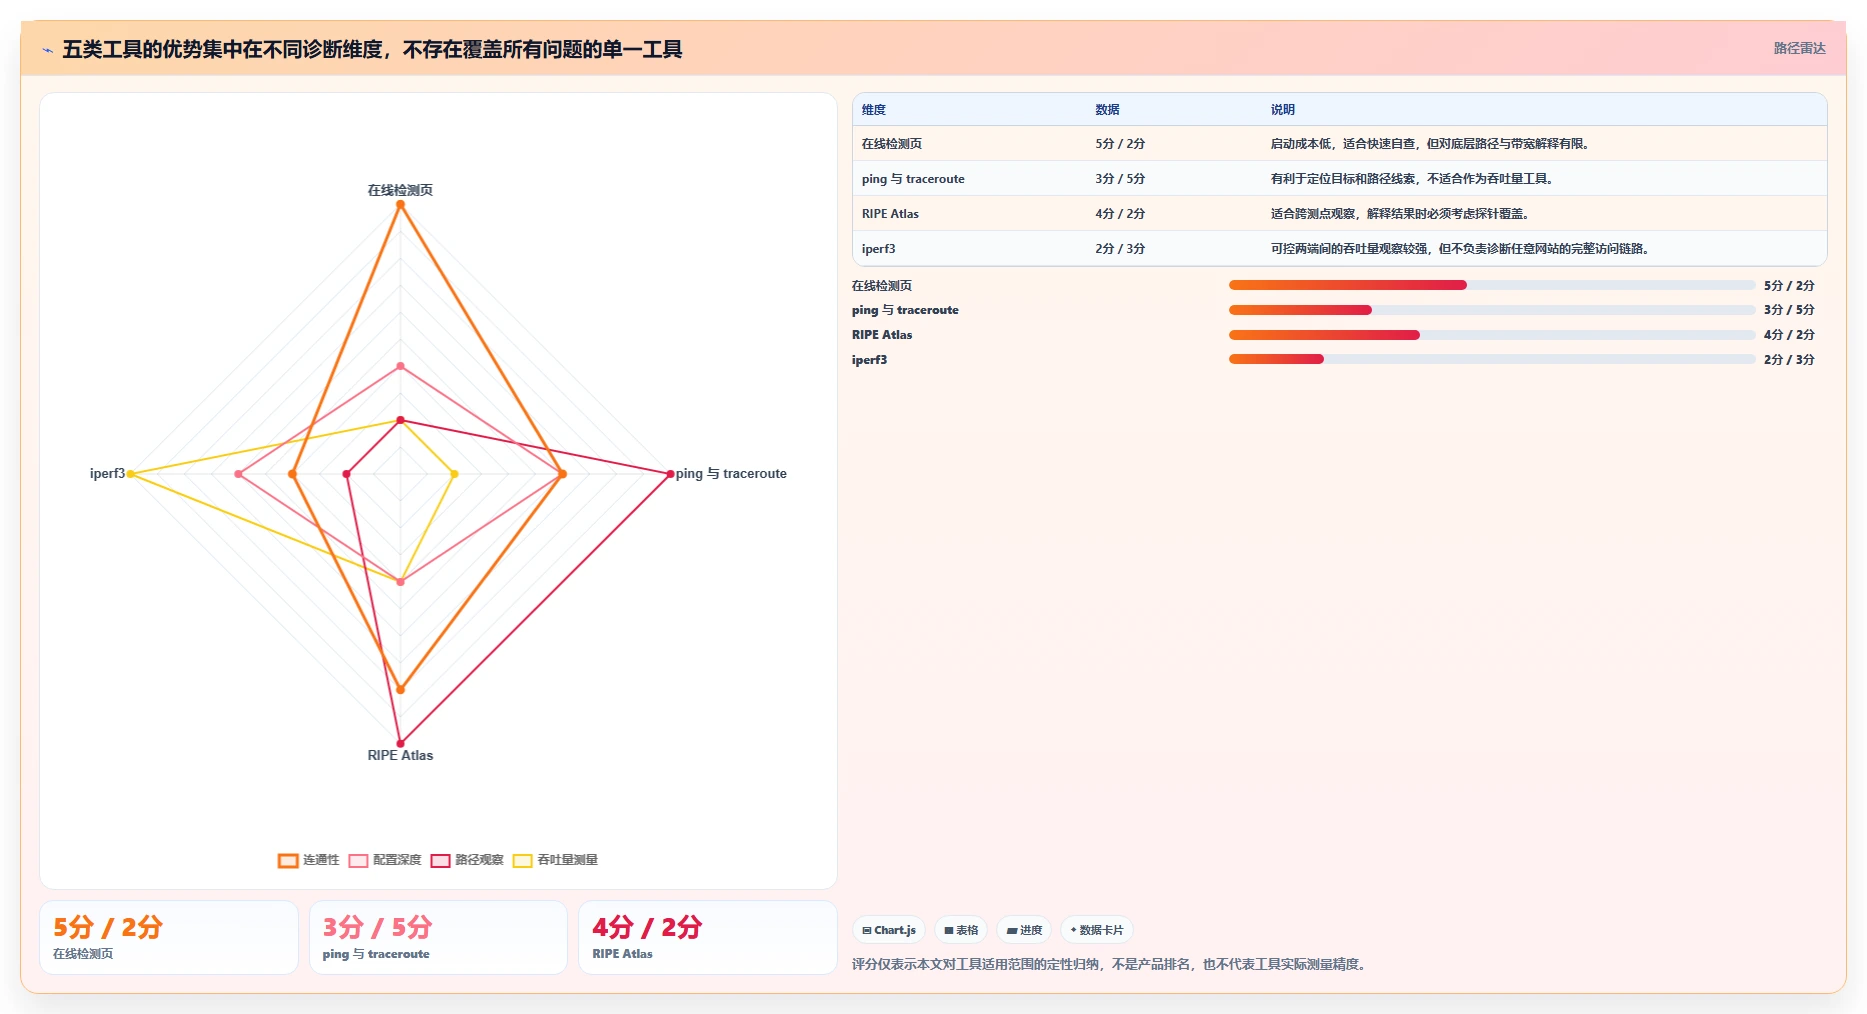1867x1014 pixels.
Task: Toggle the 配置深度 legend series
Action: [x=385, y=860]
